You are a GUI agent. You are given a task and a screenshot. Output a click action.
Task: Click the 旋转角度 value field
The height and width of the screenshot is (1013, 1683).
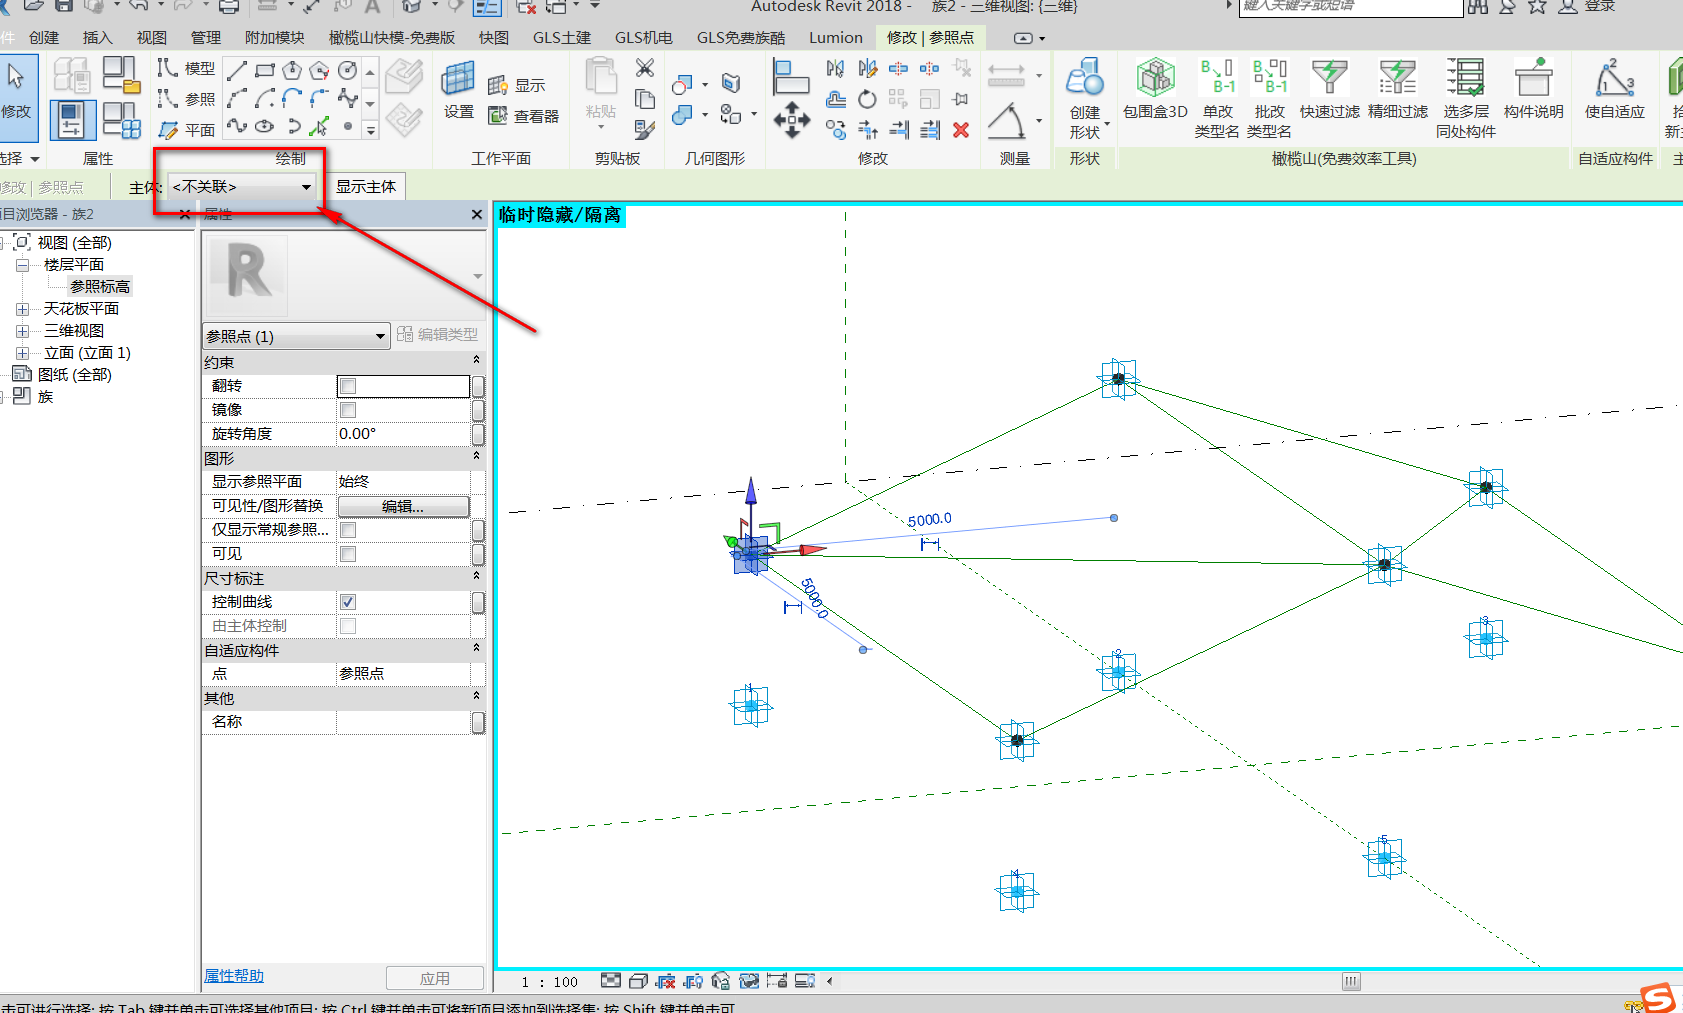[403, 434]
